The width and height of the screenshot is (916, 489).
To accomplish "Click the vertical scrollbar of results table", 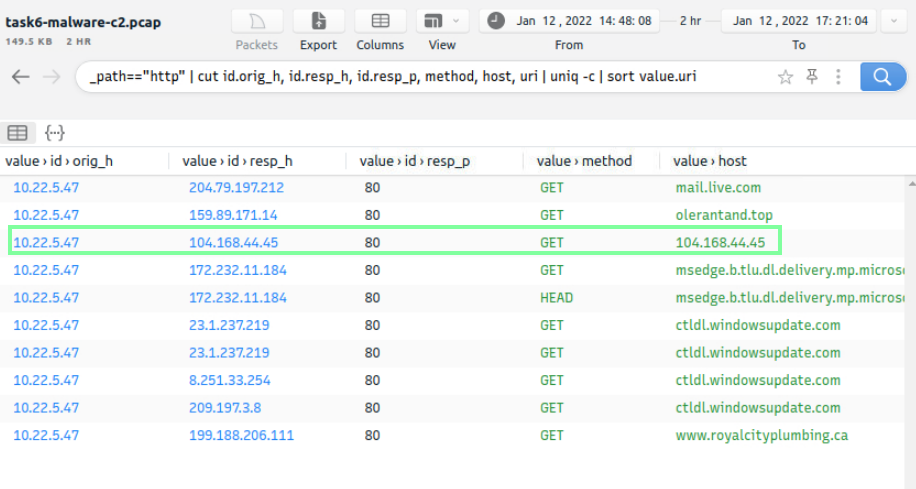I will [910, 300].
